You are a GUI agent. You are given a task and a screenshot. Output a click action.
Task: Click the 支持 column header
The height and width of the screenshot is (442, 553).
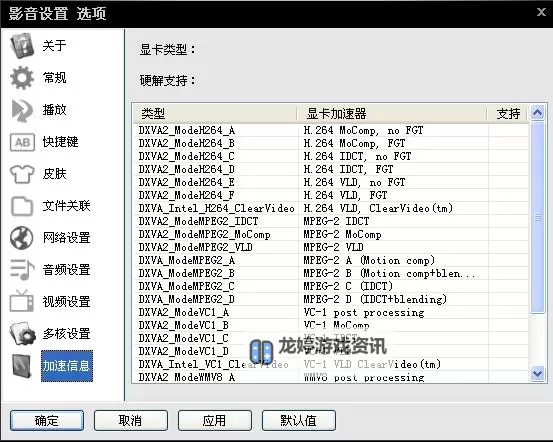508,114
